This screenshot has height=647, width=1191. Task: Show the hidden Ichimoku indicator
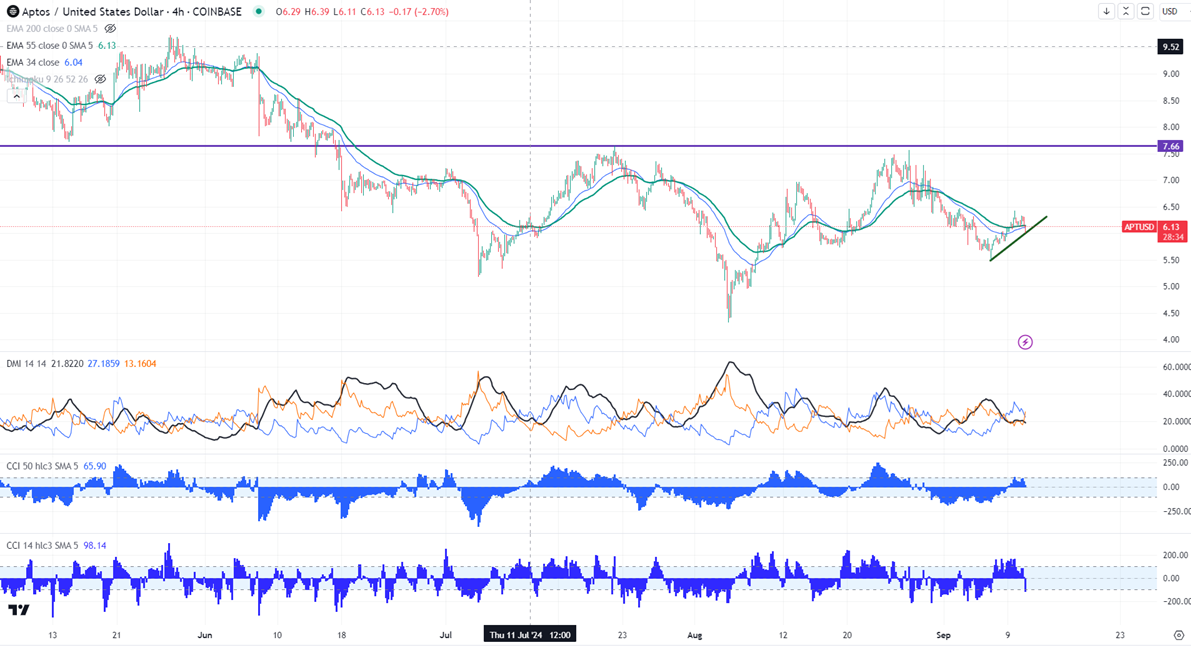tap(100, 79)
